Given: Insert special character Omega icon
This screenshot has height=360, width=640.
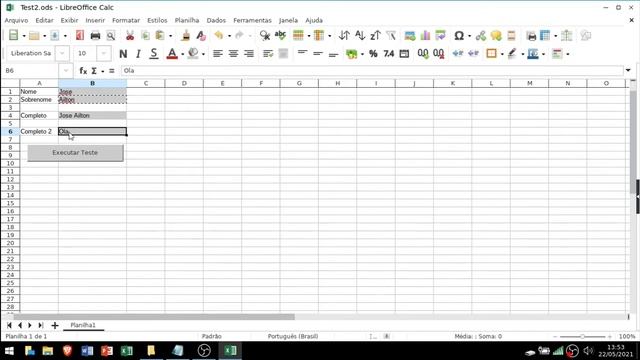Looking at the screenshot, I should pyautogui.click(x=459, y=36).
